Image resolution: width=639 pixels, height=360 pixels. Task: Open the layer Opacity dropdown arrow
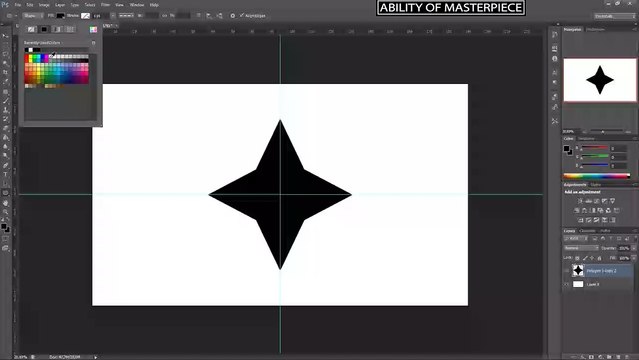(x=633, y=248)
